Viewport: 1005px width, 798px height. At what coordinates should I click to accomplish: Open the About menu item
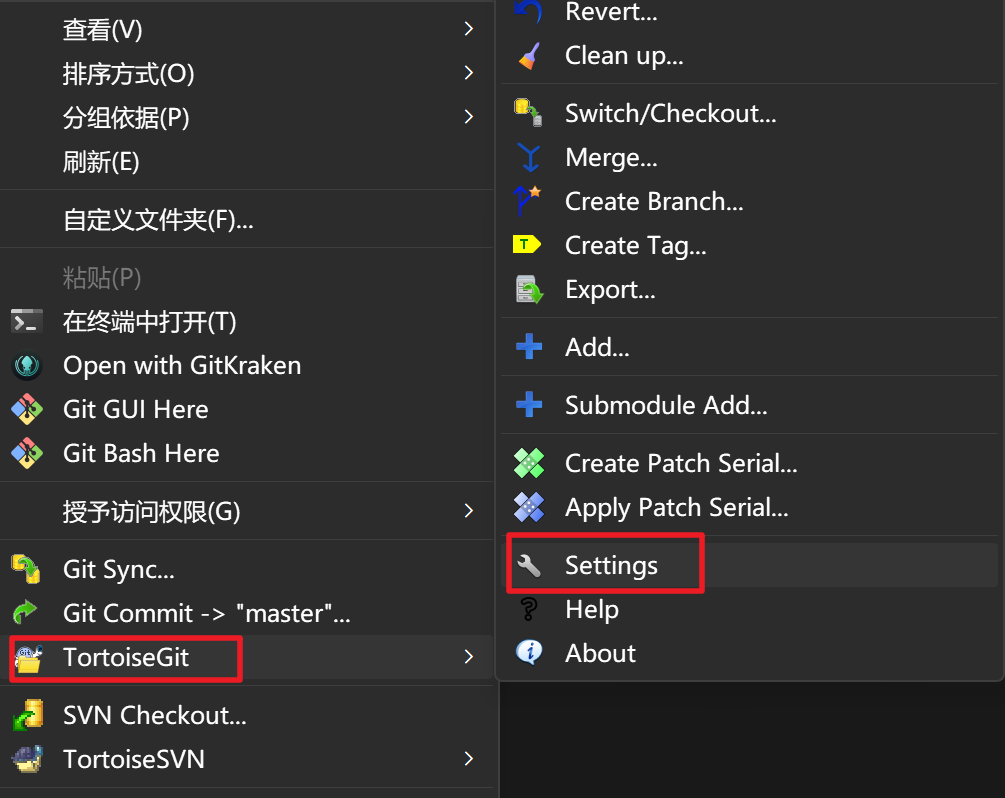coord(600,654)
